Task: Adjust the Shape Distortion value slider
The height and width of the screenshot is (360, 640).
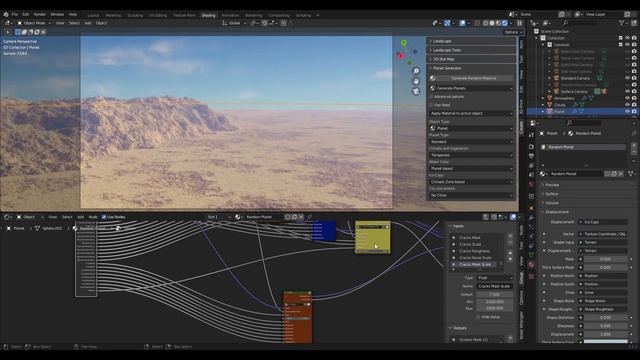Action: point(606,318)
